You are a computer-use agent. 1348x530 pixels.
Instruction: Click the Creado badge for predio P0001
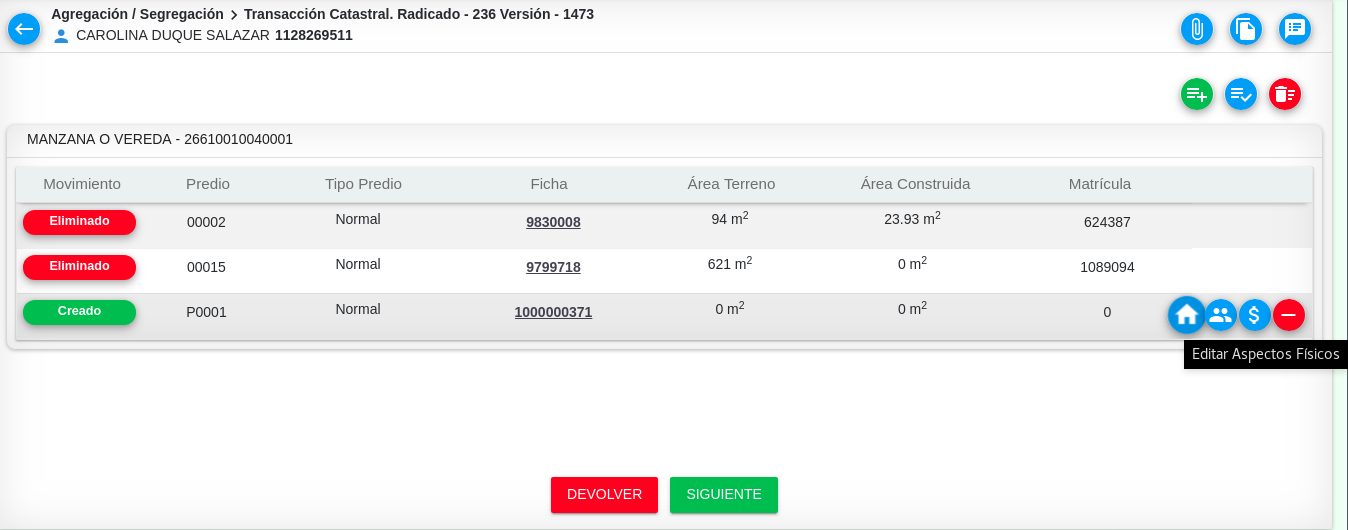79,312
